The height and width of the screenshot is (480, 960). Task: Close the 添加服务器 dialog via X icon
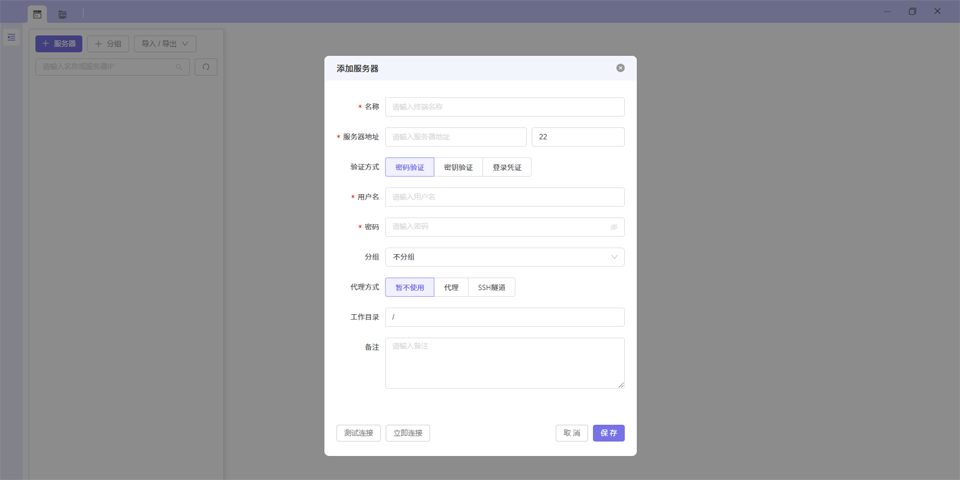(x=620, y=68)
